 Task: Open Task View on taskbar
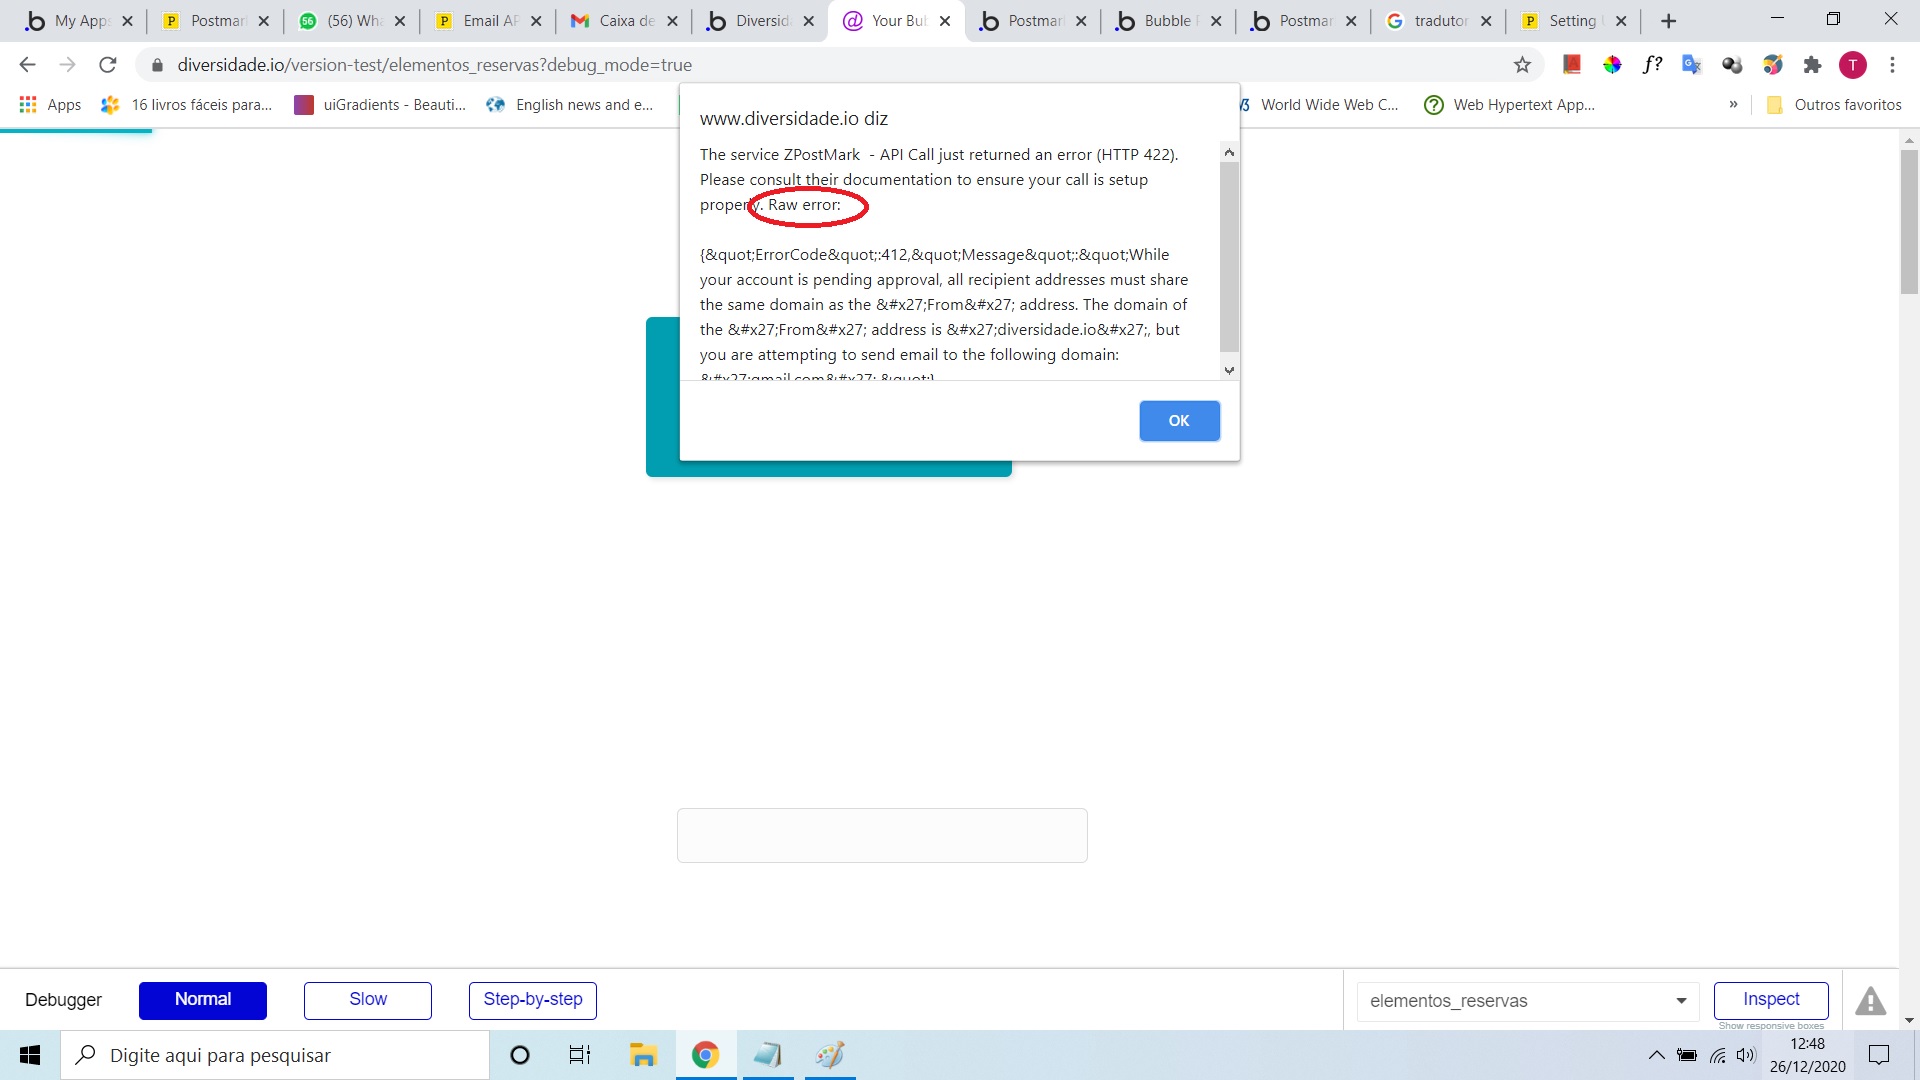tap(580, 1055)
